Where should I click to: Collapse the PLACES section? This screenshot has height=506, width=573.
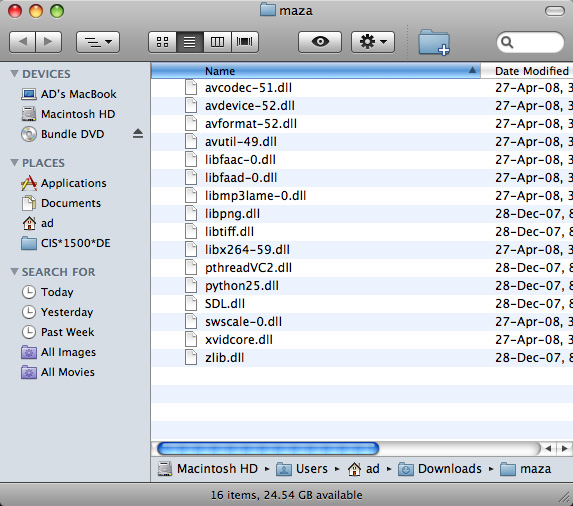(x=14, y=163)
